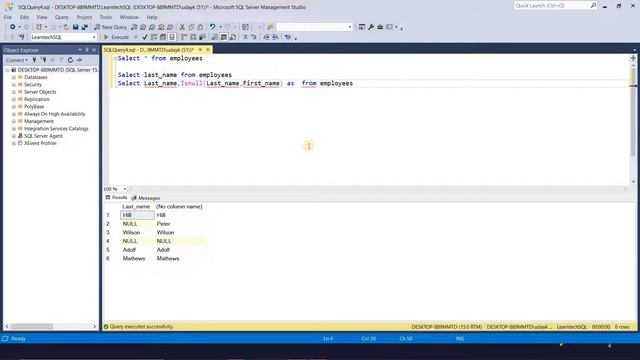Screen dimensions: 640x360
Task: Toggle IntelliSense Enabled button
Action: pos(172,37)
